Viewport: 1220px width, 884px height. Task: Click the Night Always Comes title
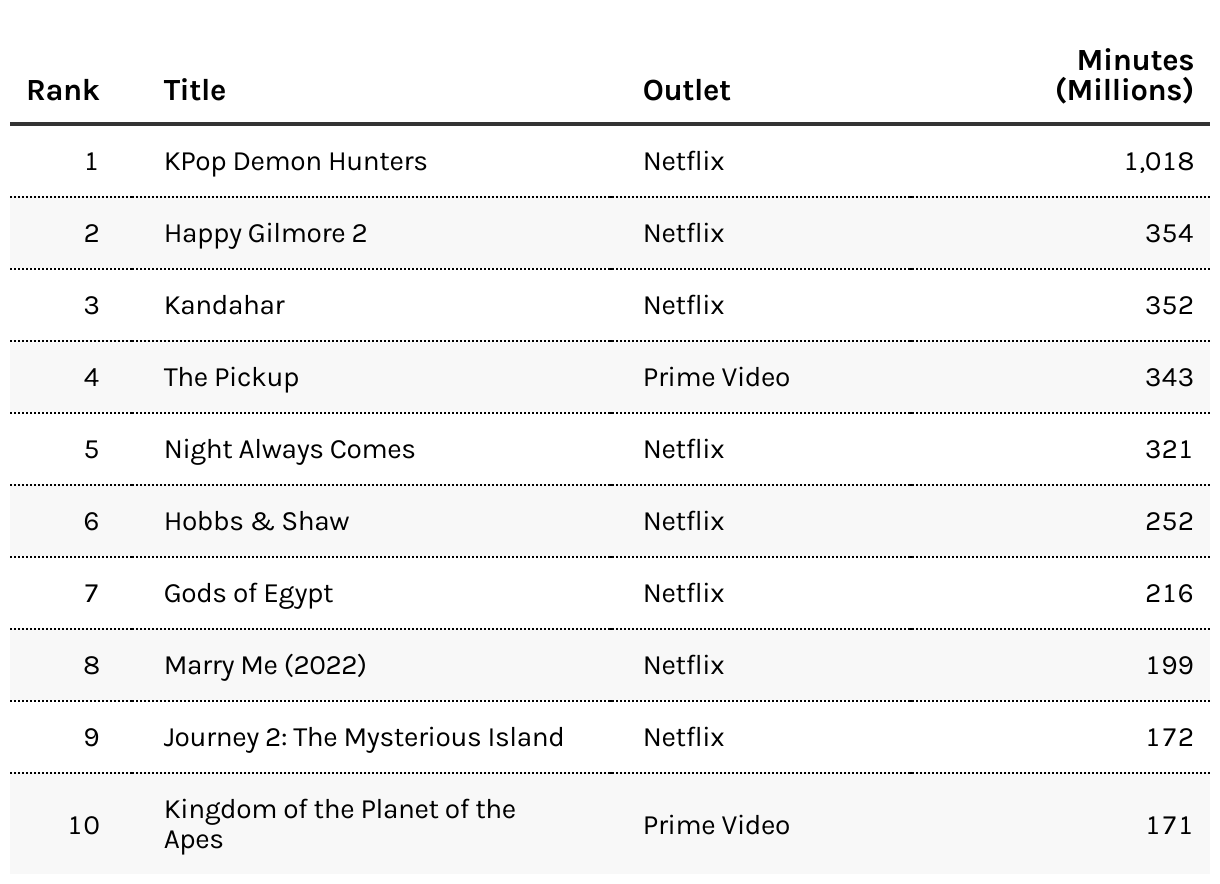(289, 449)
